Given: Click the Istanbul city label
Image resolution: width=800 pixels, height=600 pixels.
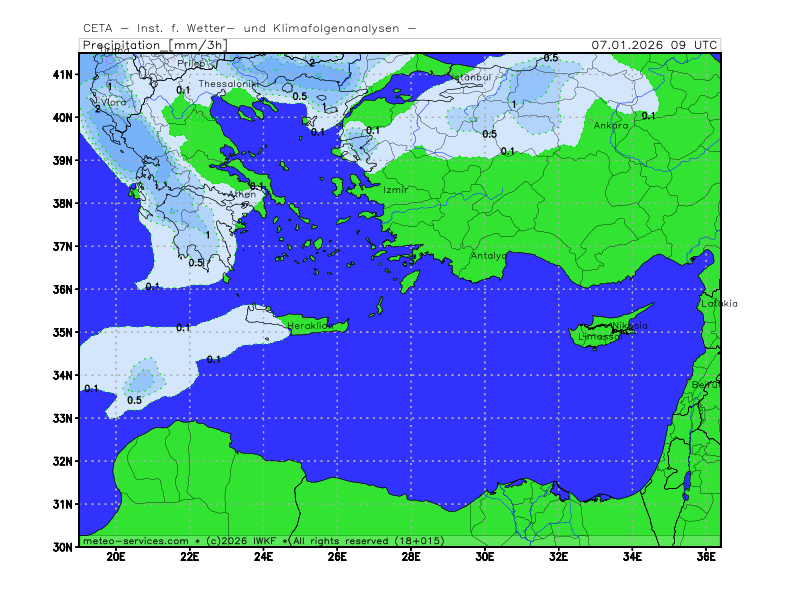Looking at the screenshot, I should click(470, 76).
